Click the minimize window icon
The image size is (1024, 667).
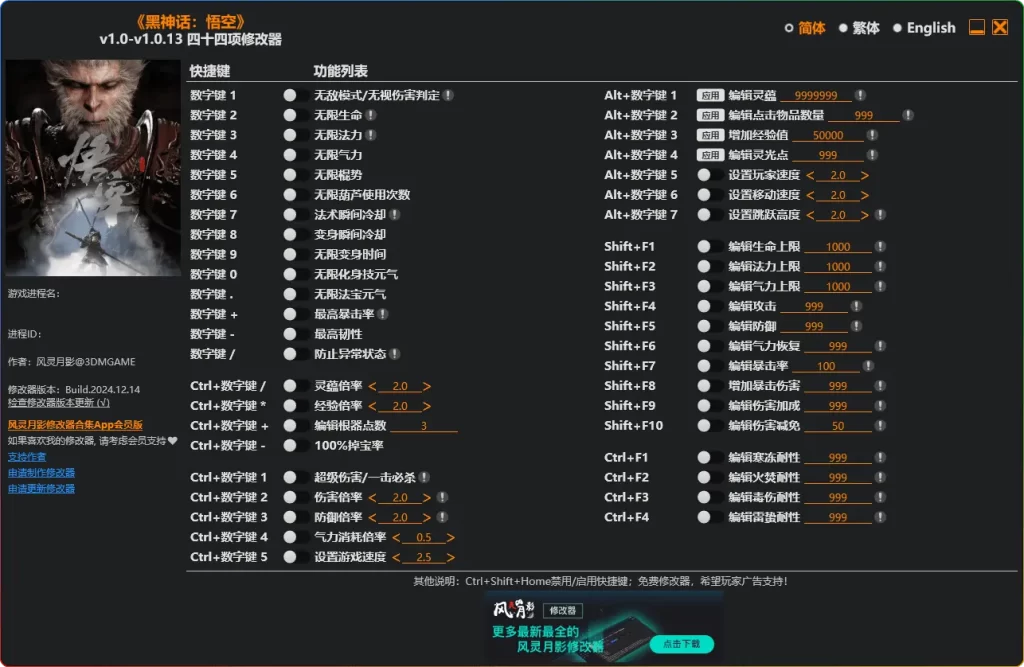976,27
